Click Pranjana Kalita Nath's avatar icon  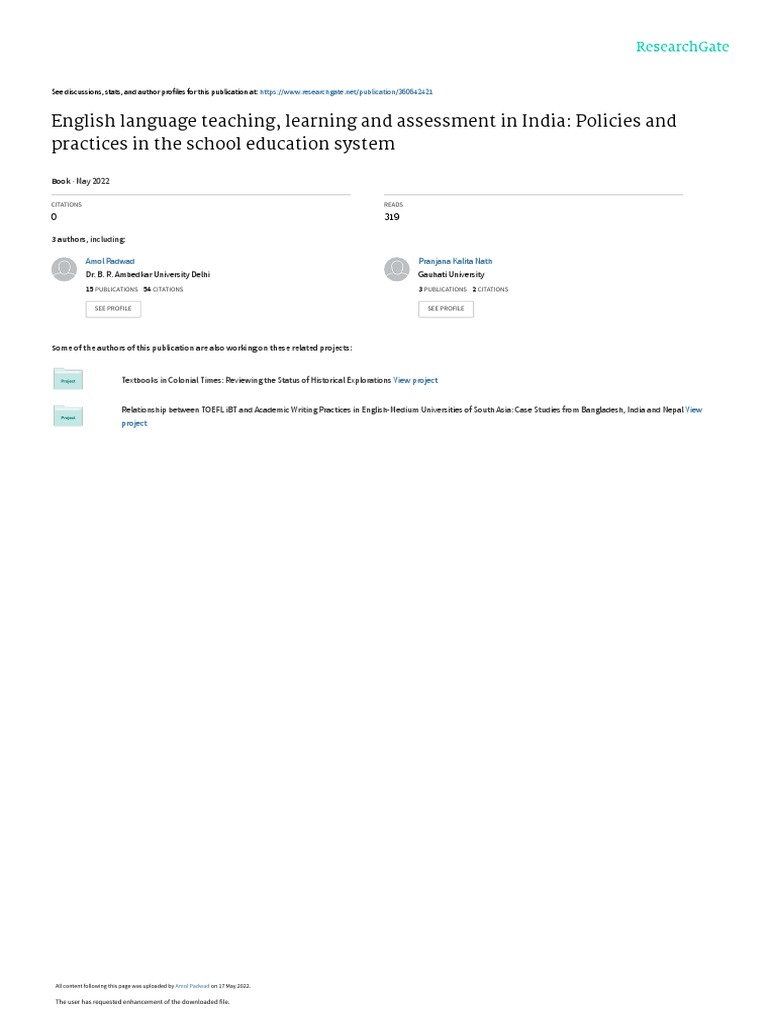click(x=397, y=269)
